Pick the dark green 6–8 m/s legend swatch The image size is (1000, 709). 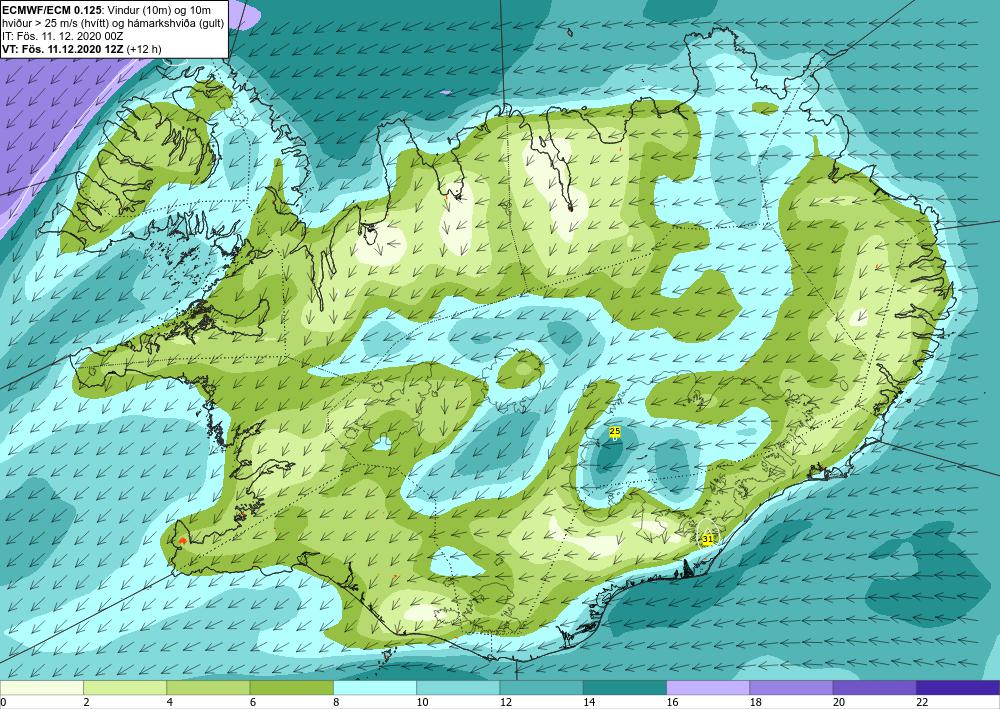coord(291,687)
